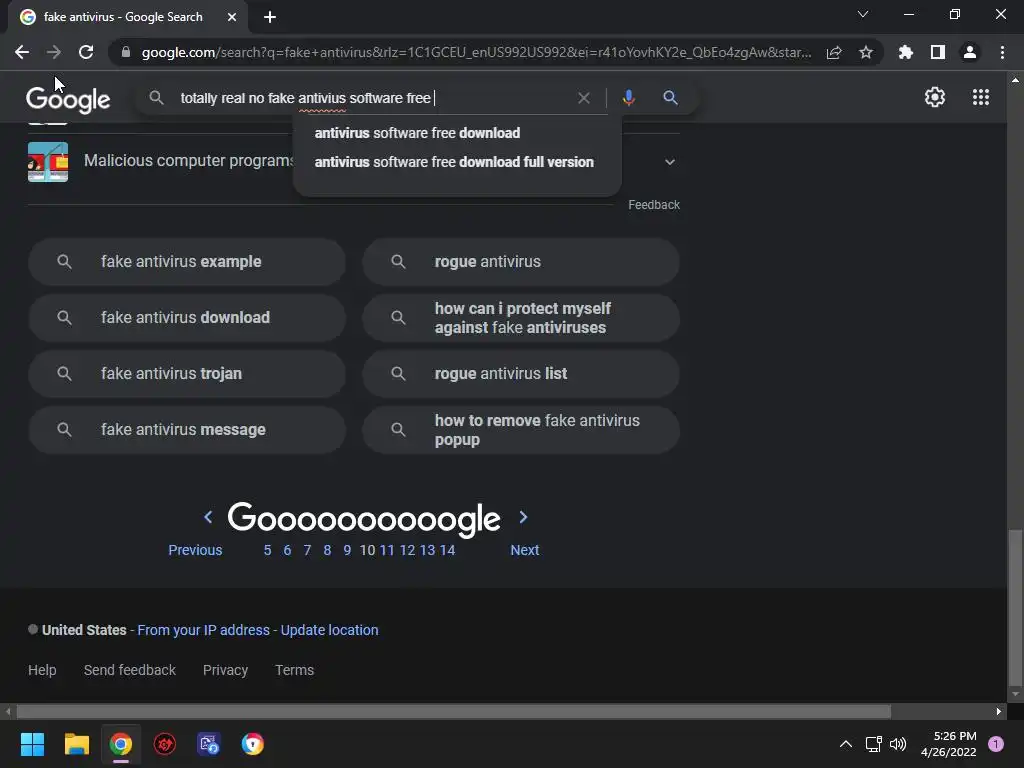1024x768 pixels.
Task: Start voice search with microphone
Action: 628,98
